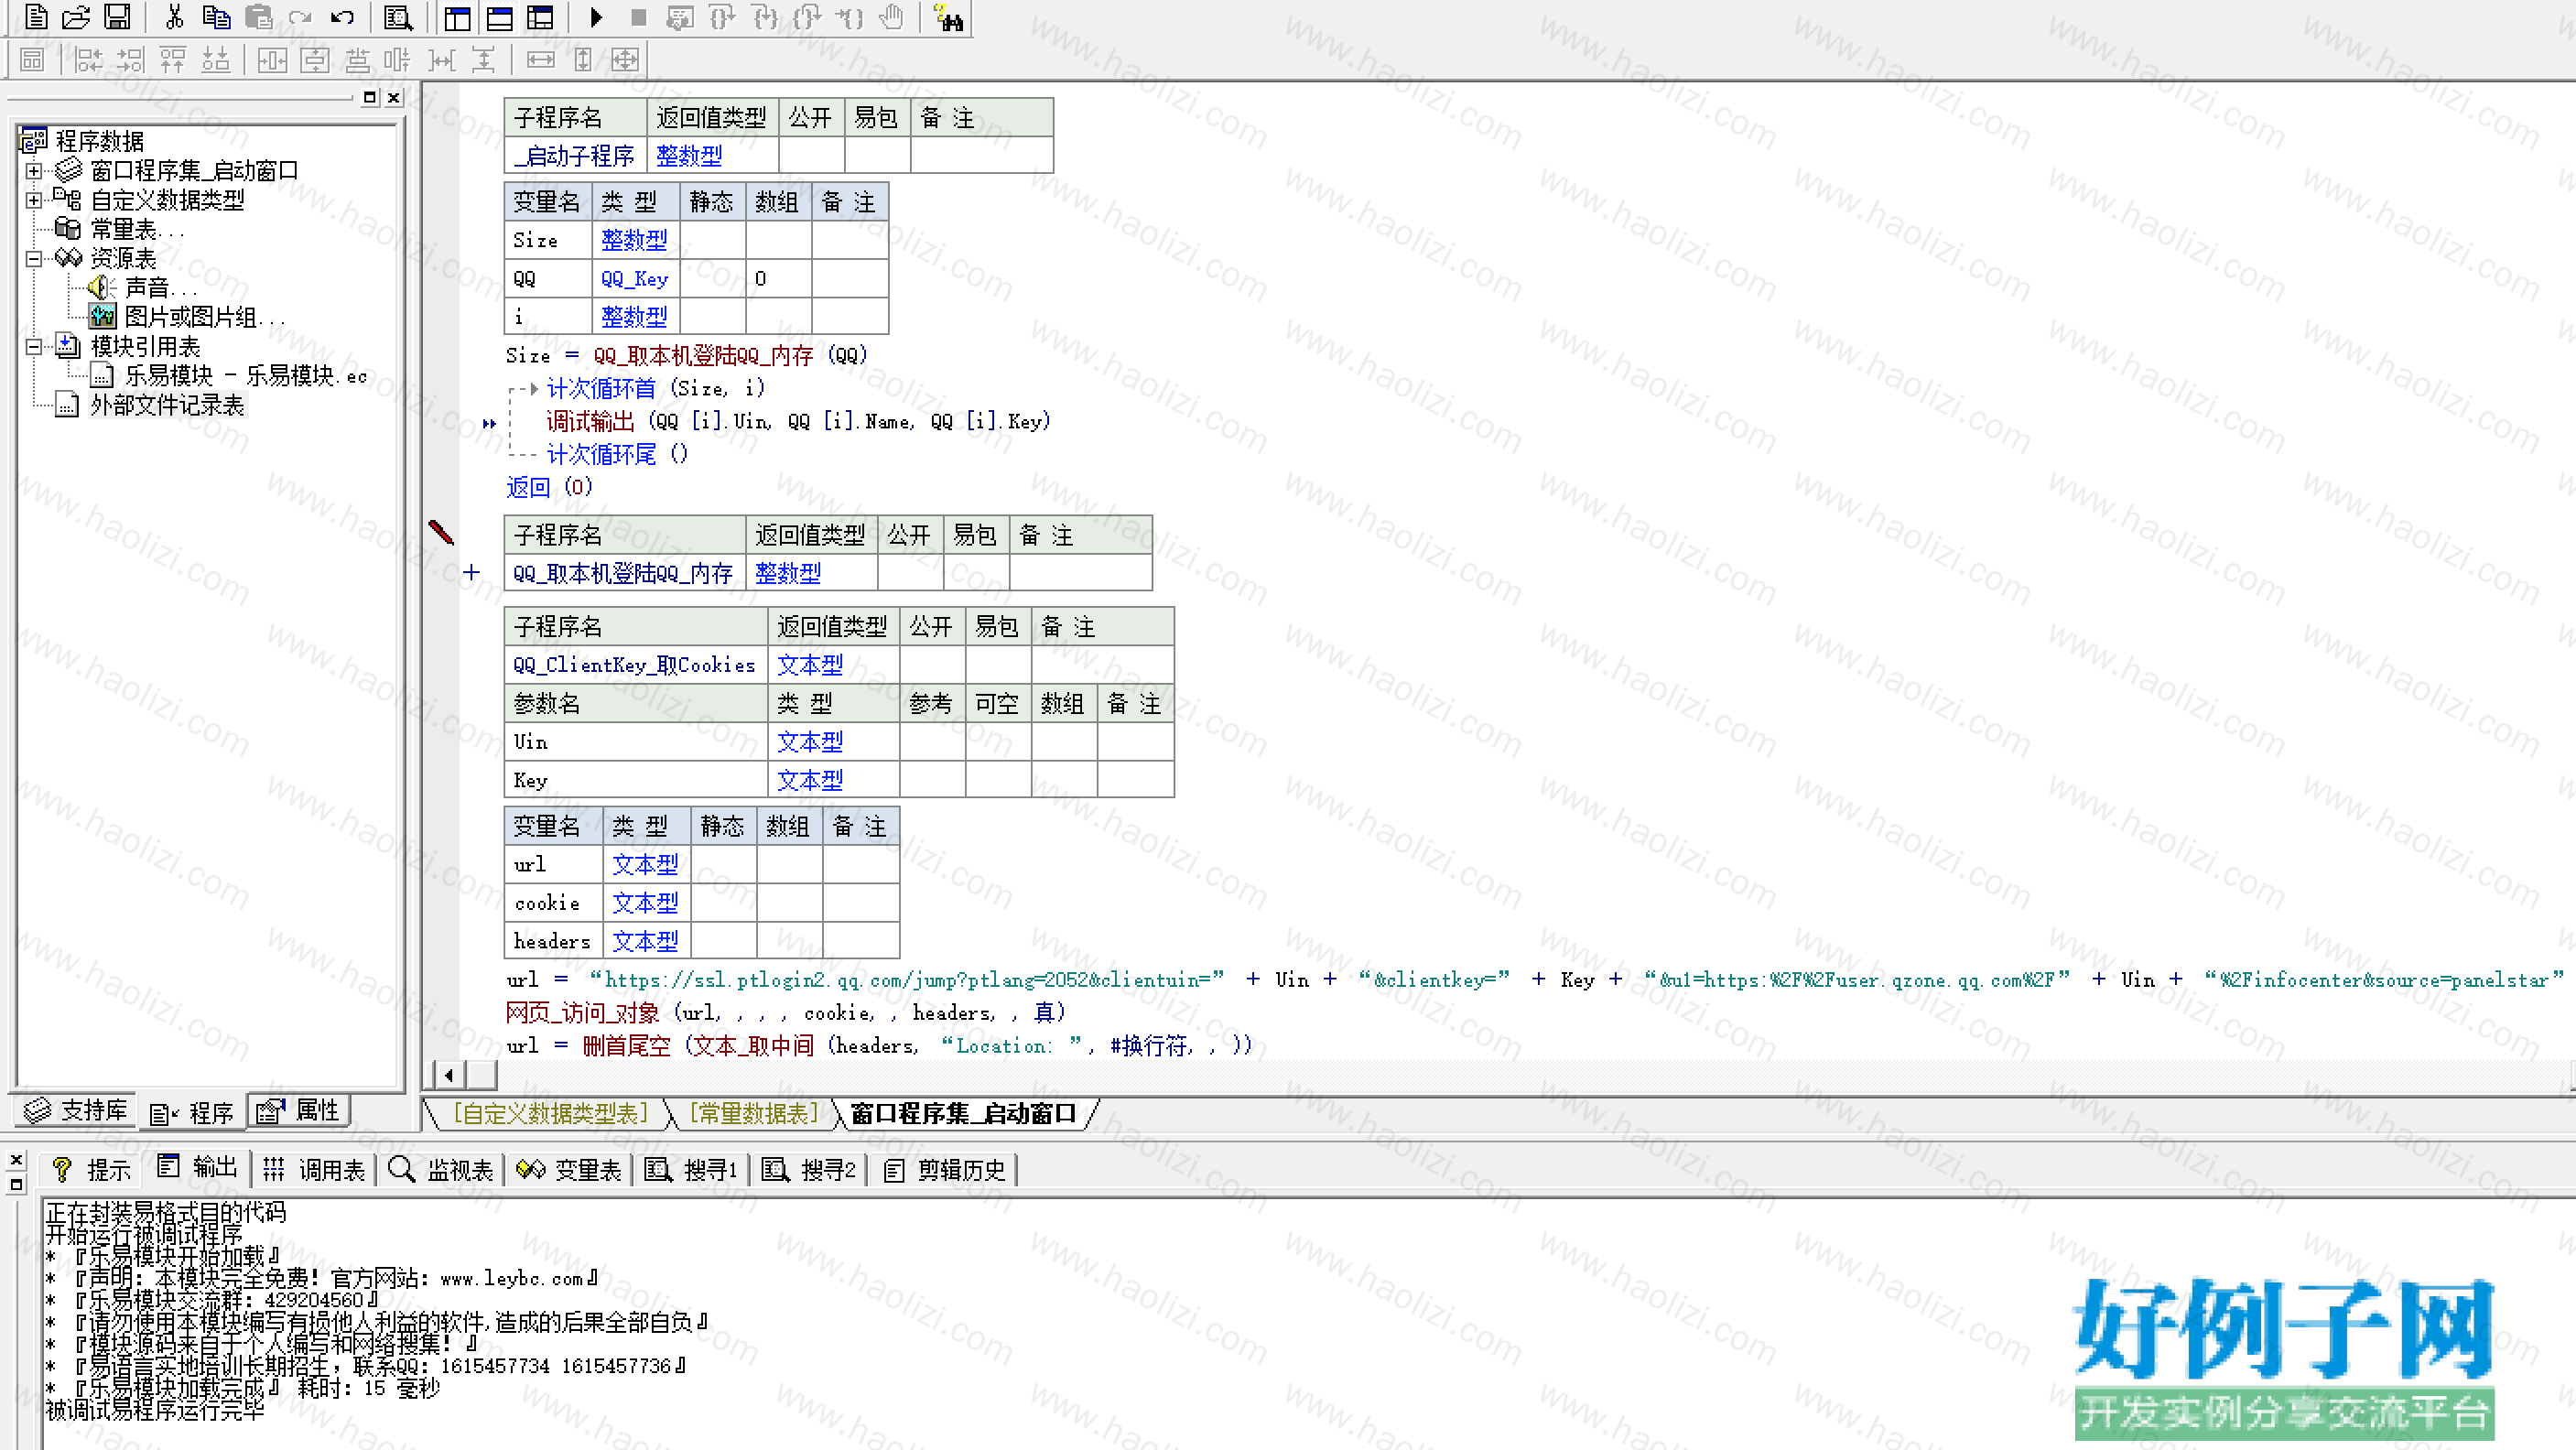Open the 剪辑历史 tab
This screenshot has height=1450, width=2576.
point(945,1169)
